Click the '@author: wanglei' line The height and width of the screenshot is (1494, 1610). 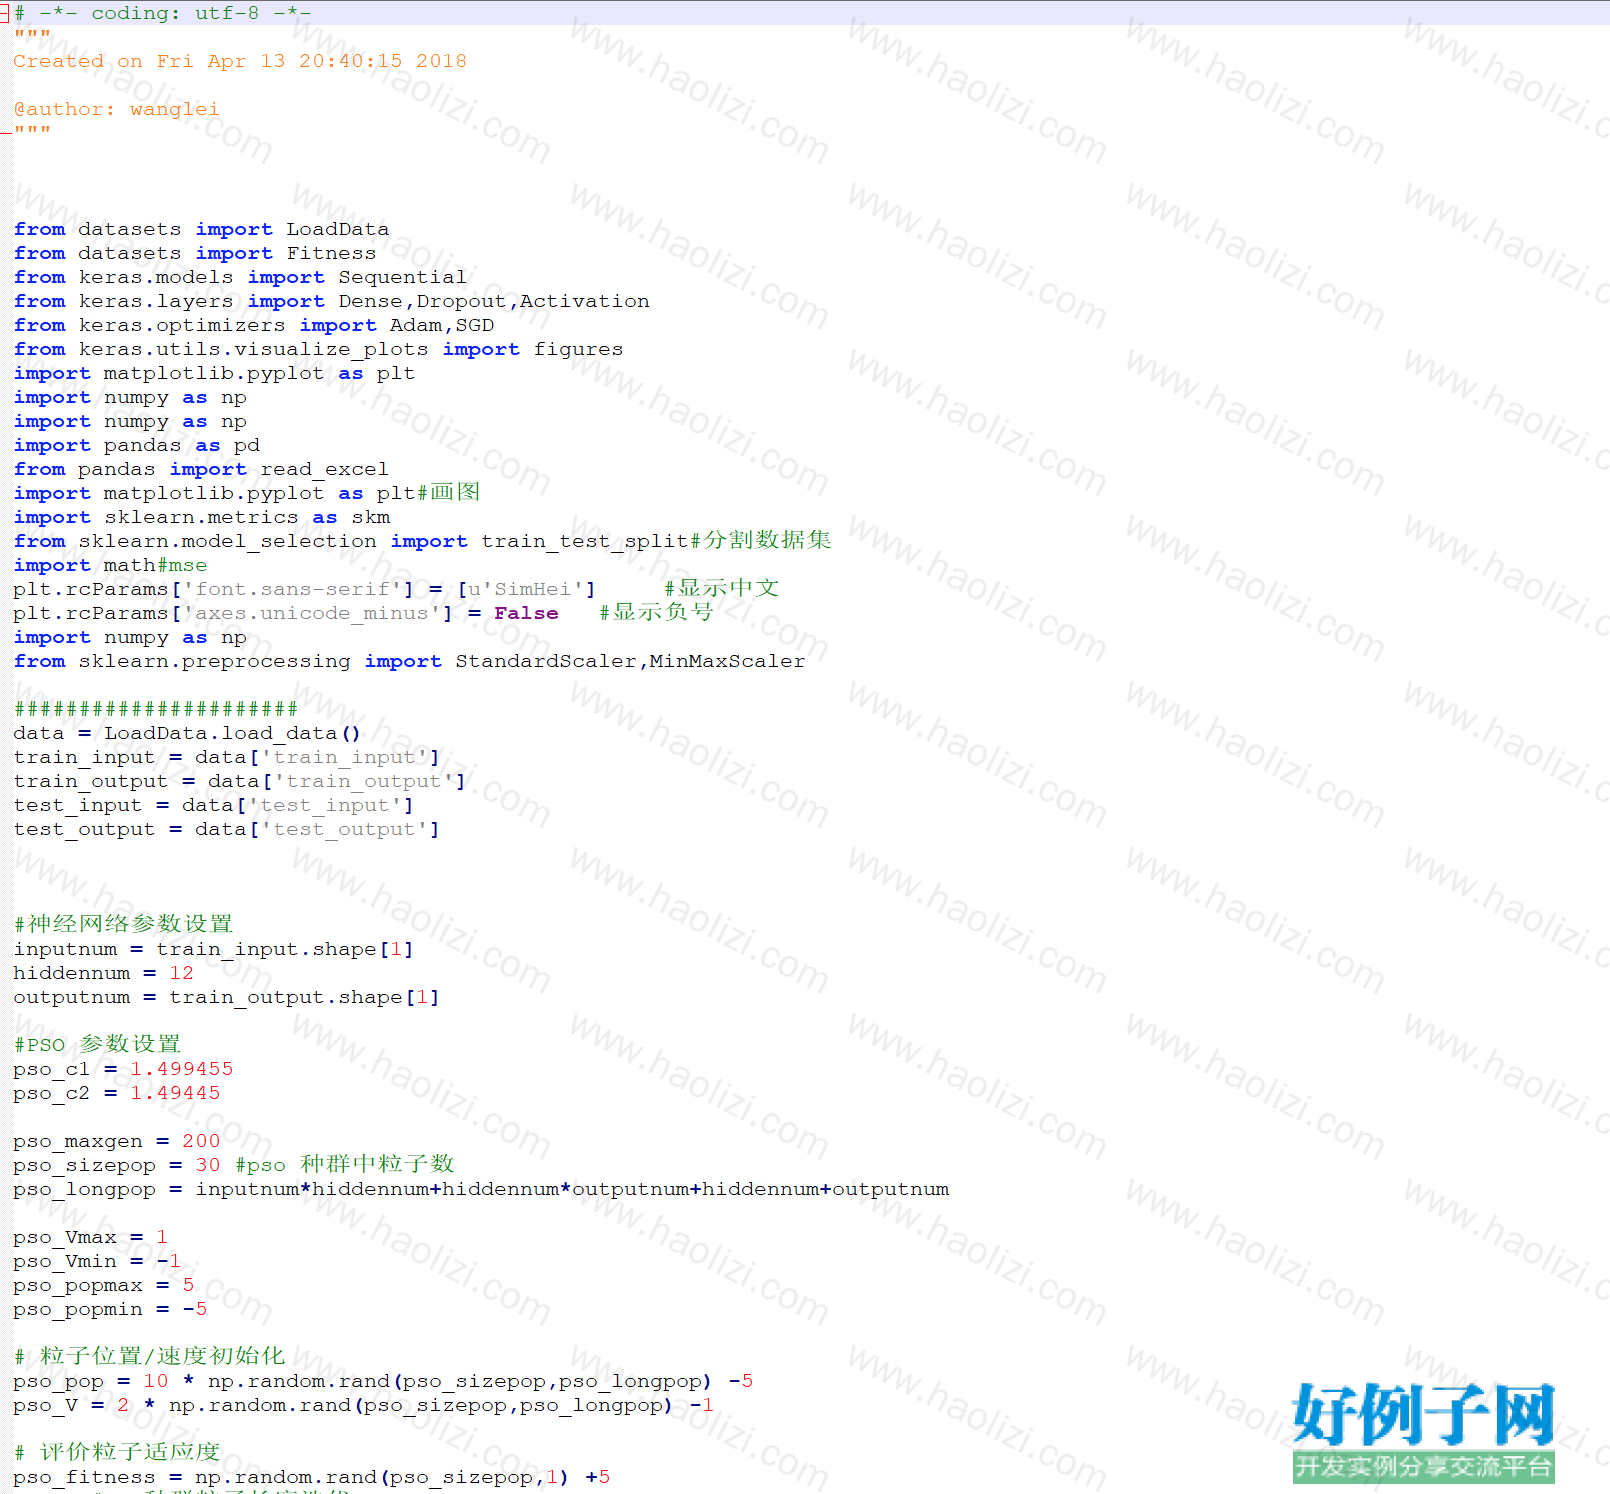116,109
